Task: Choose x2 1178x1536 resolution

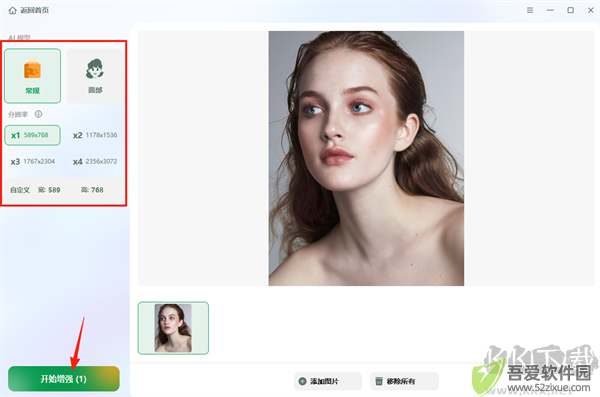Action: click(x=95, y=135)
